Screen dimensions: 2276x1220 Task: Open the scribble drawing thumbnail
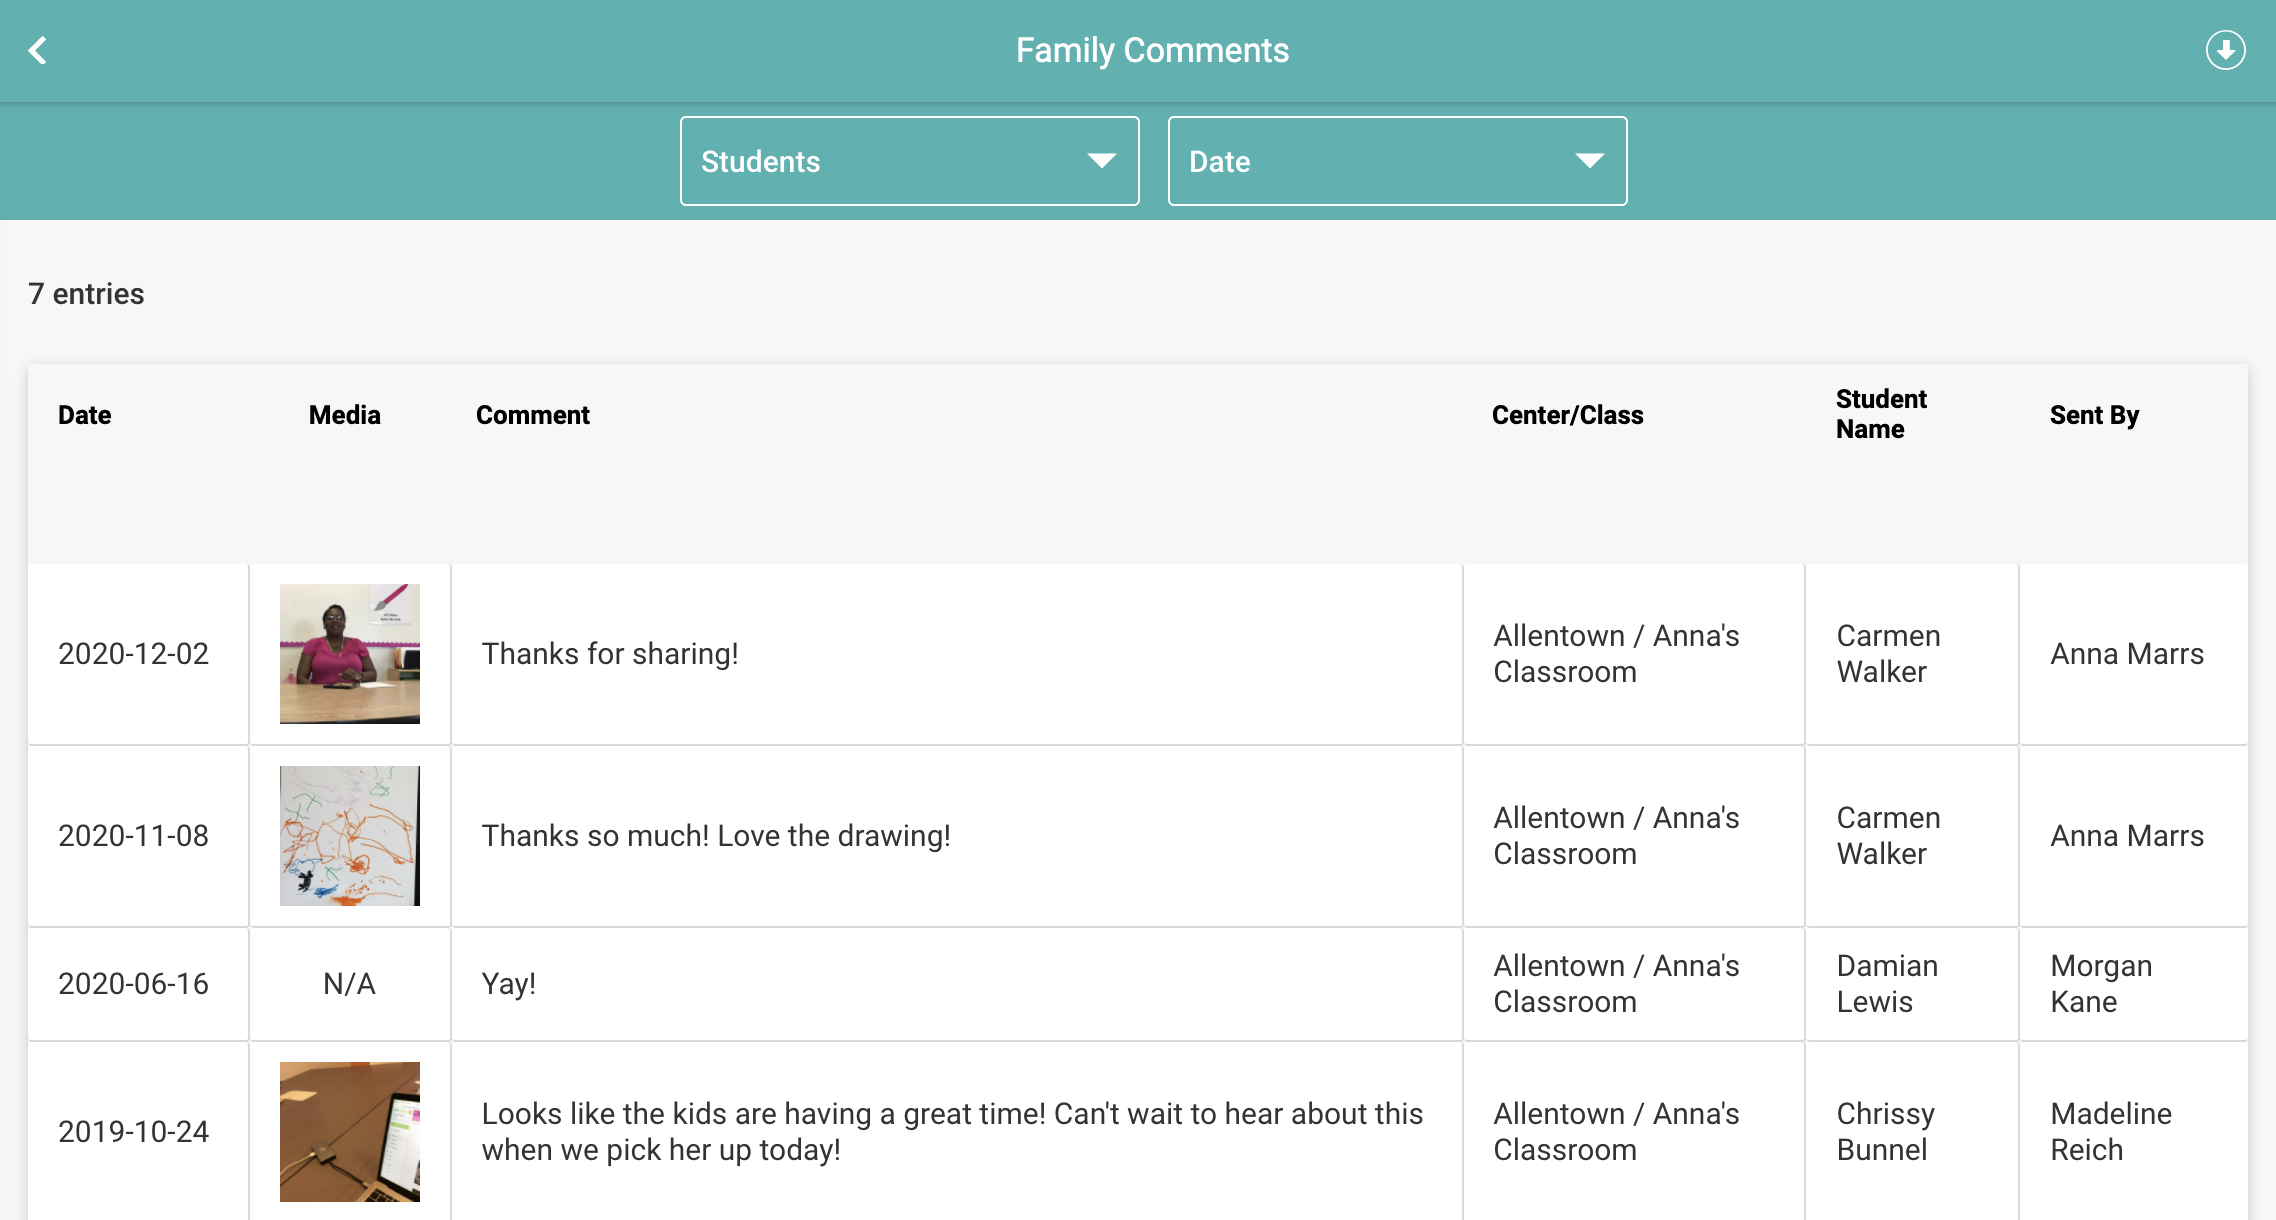pos(350,836)
